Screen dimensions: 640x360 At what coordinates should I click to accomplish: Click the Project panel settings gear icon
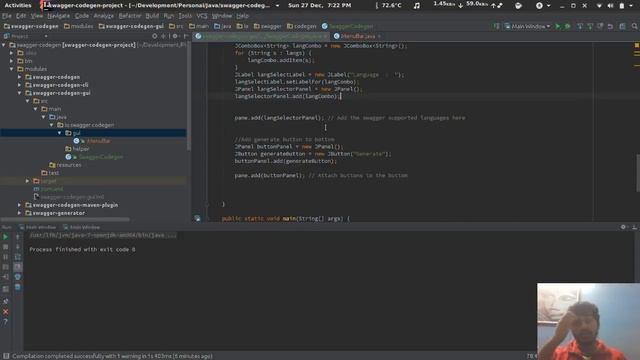(175, 36)
